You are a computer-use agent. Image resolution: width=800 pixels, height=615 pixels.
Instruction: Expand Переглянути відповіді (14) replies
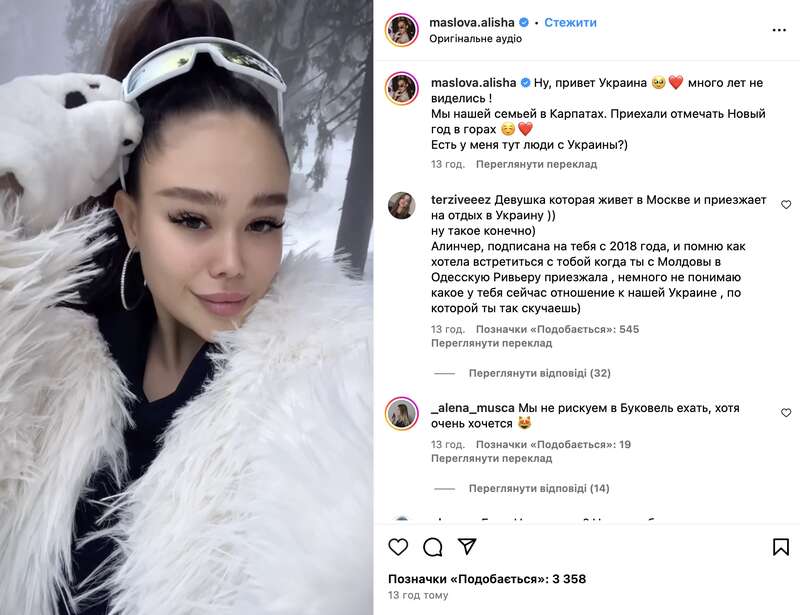tap(539, 488)
